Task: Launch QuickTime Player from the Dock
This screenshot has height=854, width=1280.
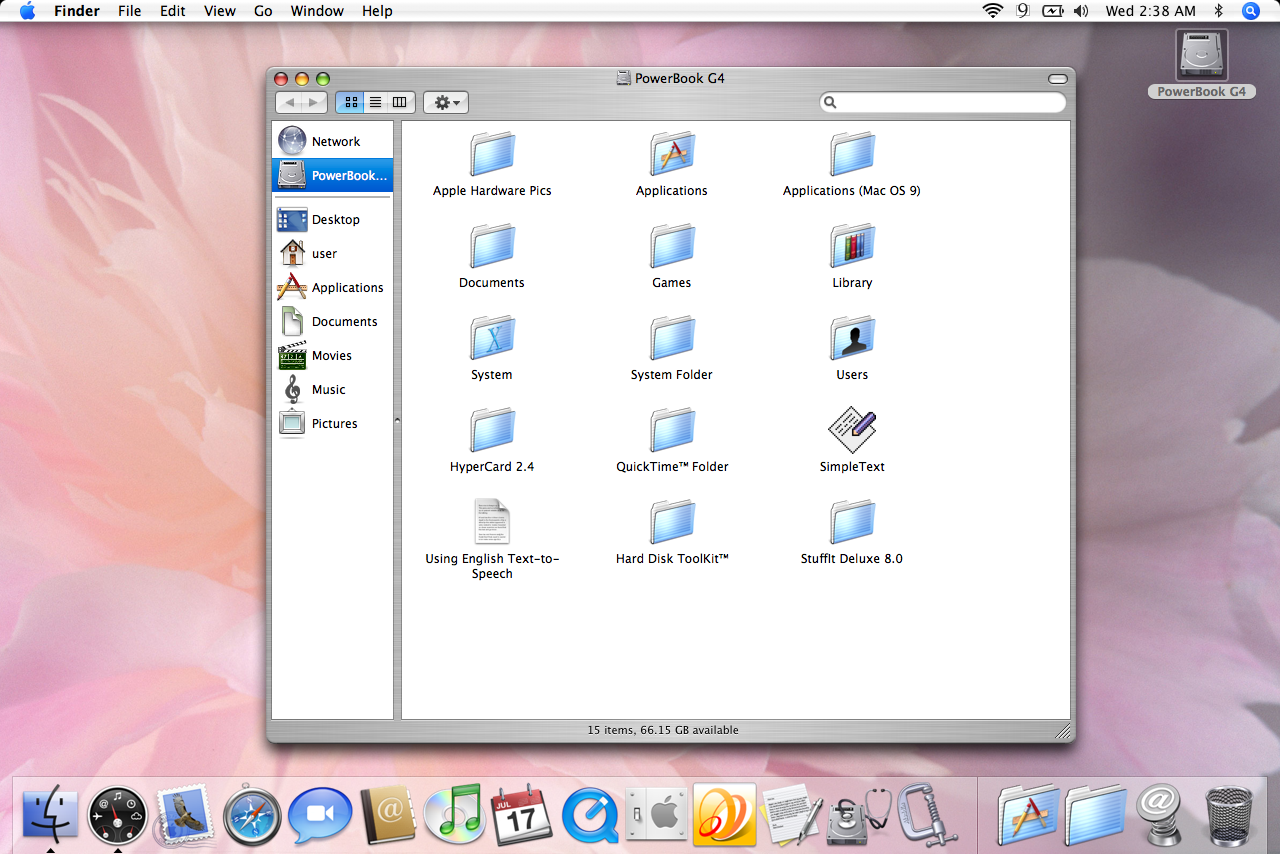Action: pyautogui.click(x=590, y=816)
